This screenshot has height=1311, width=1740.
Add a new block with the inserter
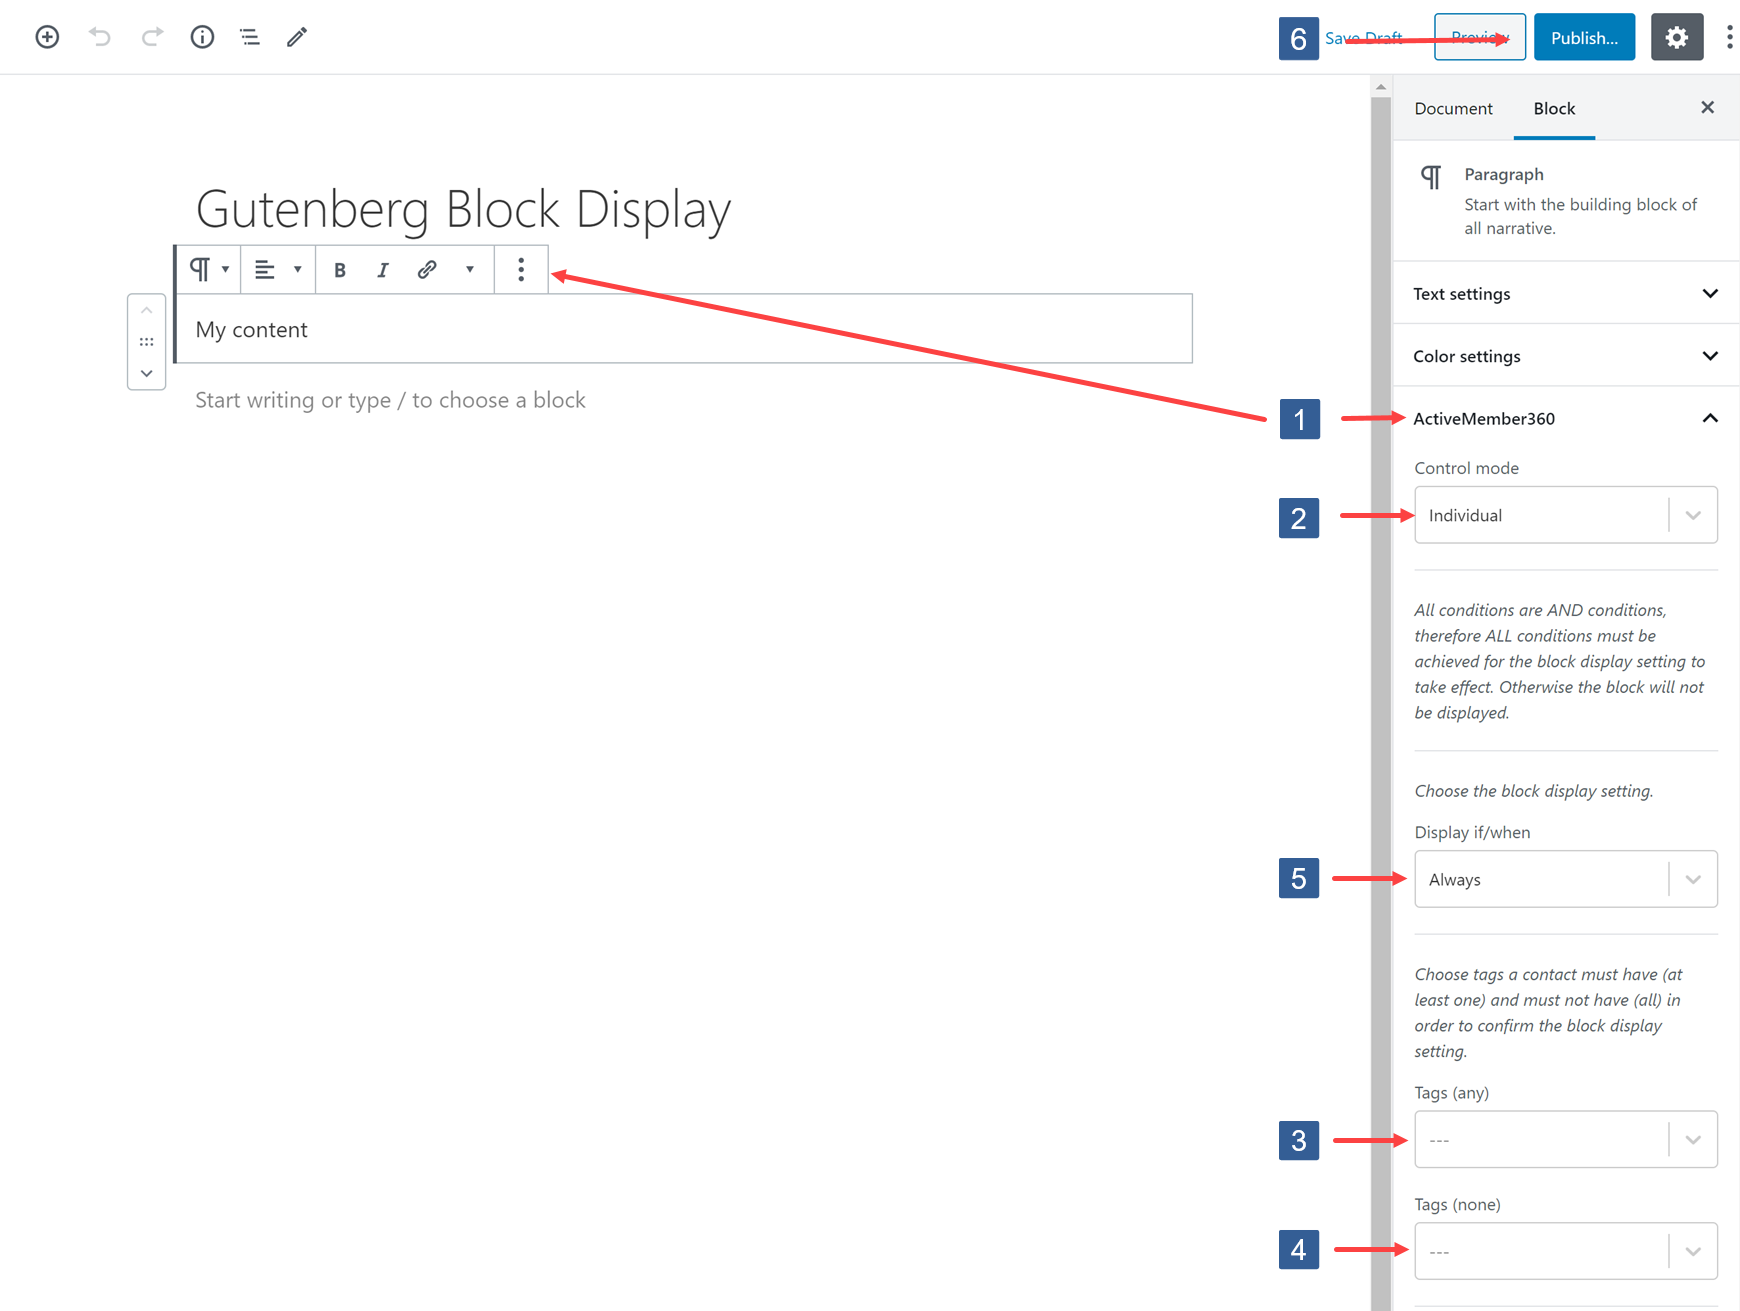46,37
